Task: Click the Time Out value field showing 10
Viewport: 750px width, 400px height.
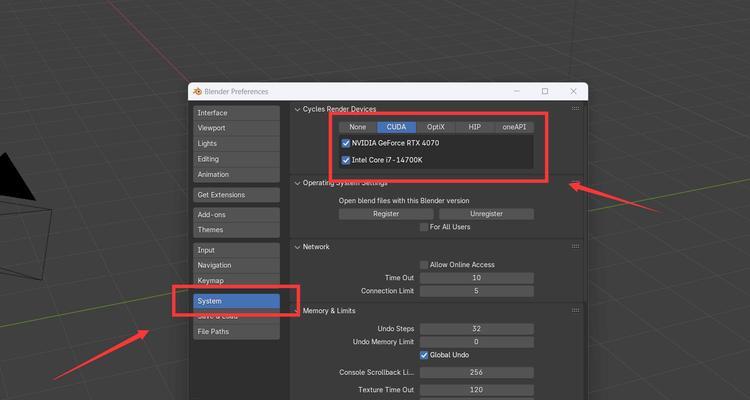Action: 476,278
